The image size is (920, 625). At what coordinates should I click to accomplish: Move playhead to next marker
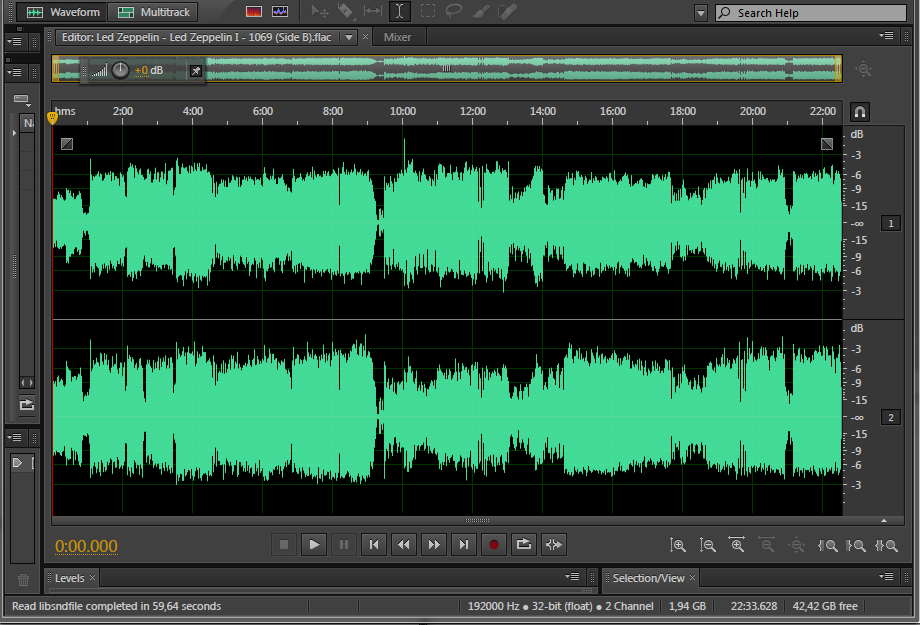coord(464,545)
